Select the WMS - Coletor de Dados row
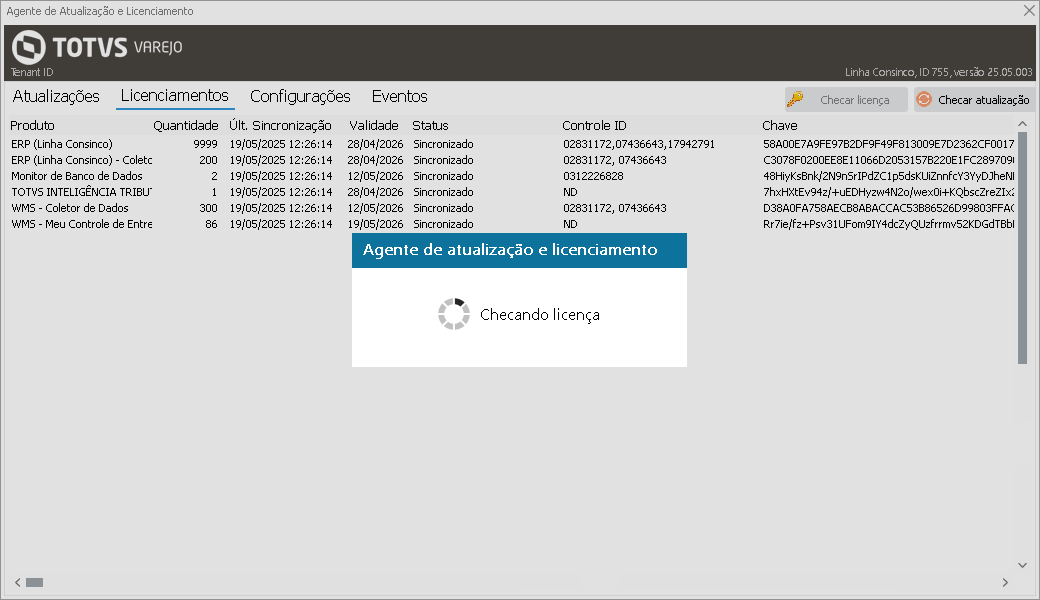The height and width of the screenshot is (600, 1040). 512,208
